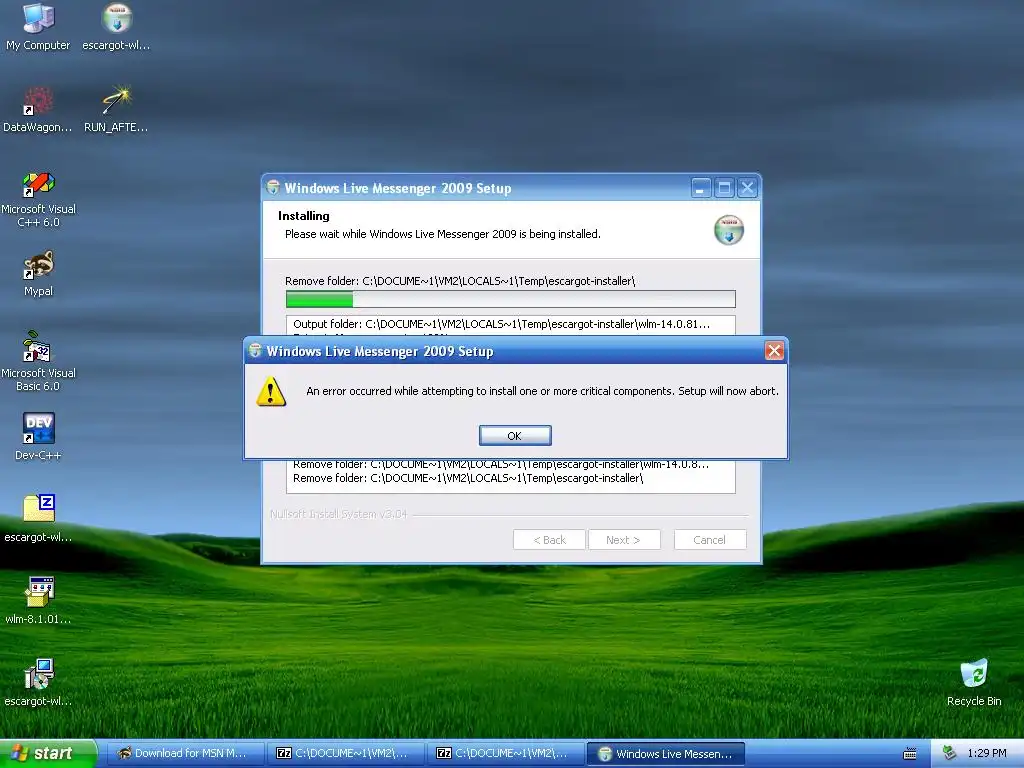
Task: Select the Dev-C++ desktop shortcut
Action: click(38, 429)
